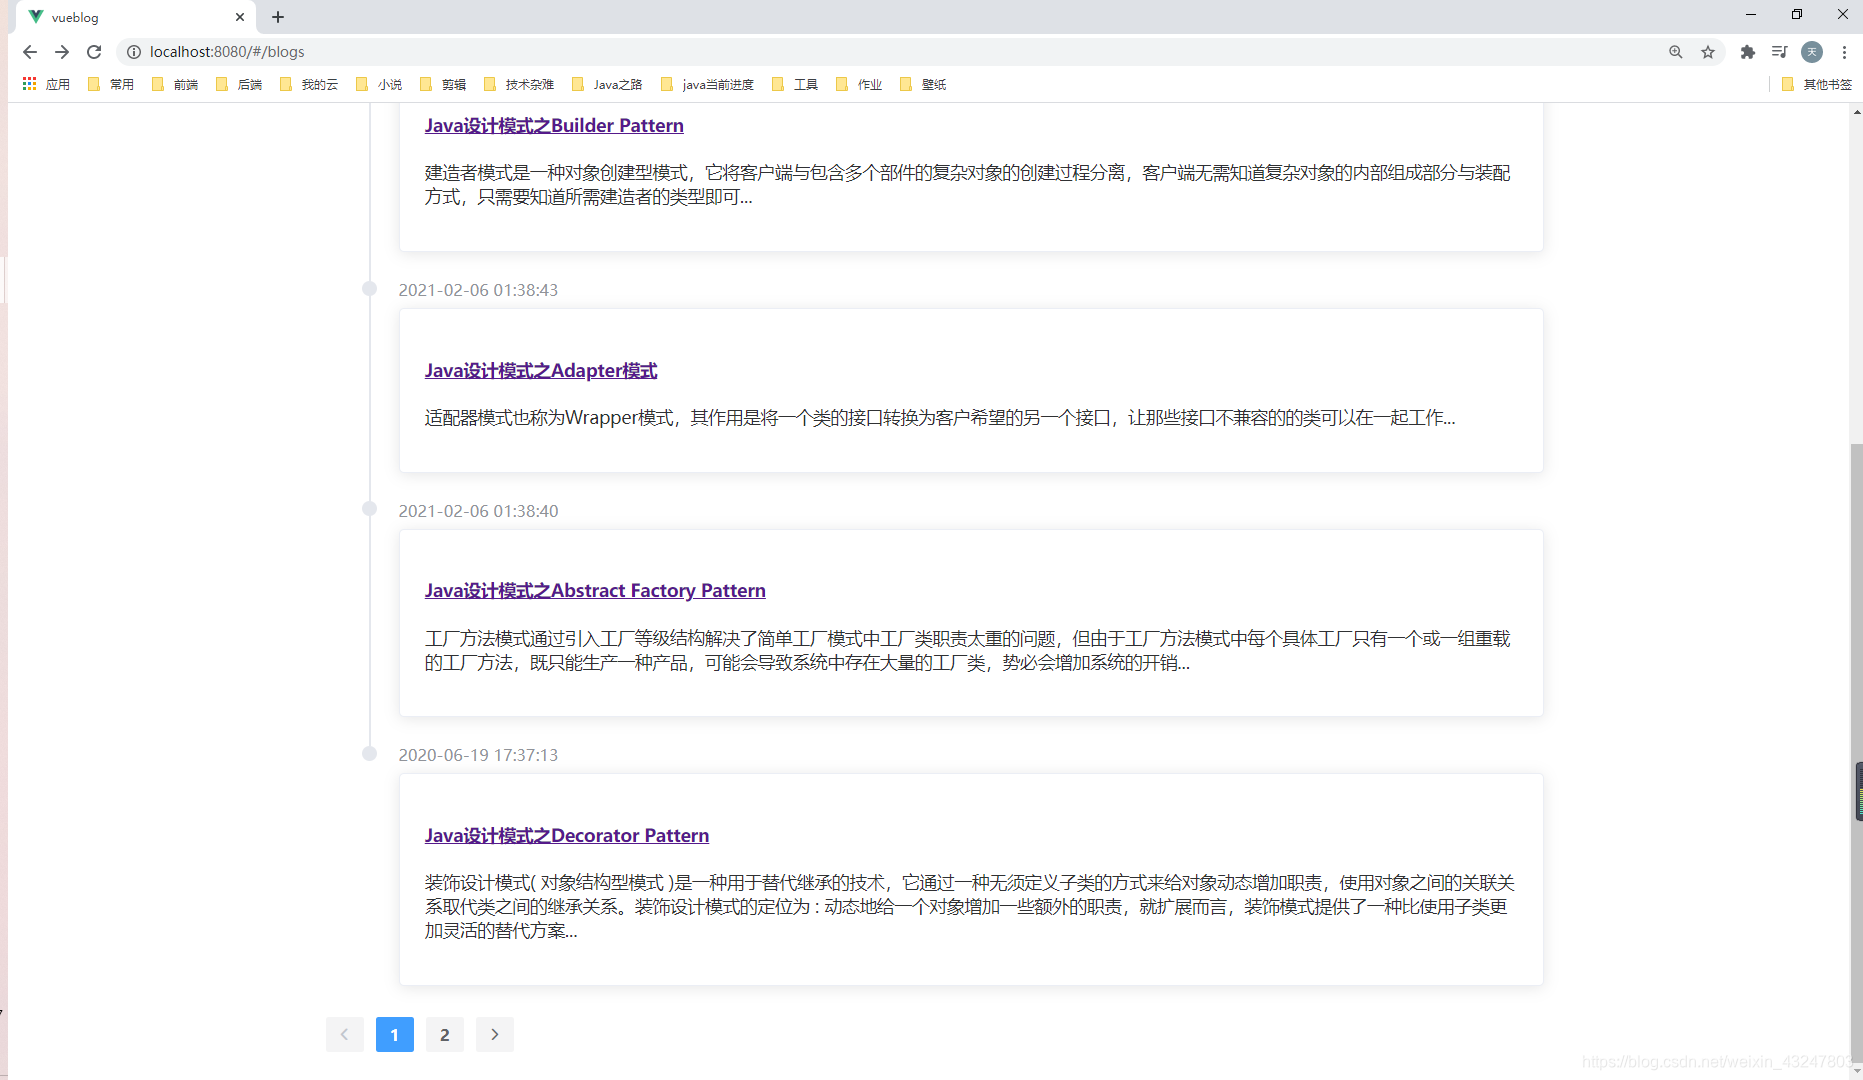
Task: Open the Java设计模式之Builder Pattern post
Action: tap(554, 125)
